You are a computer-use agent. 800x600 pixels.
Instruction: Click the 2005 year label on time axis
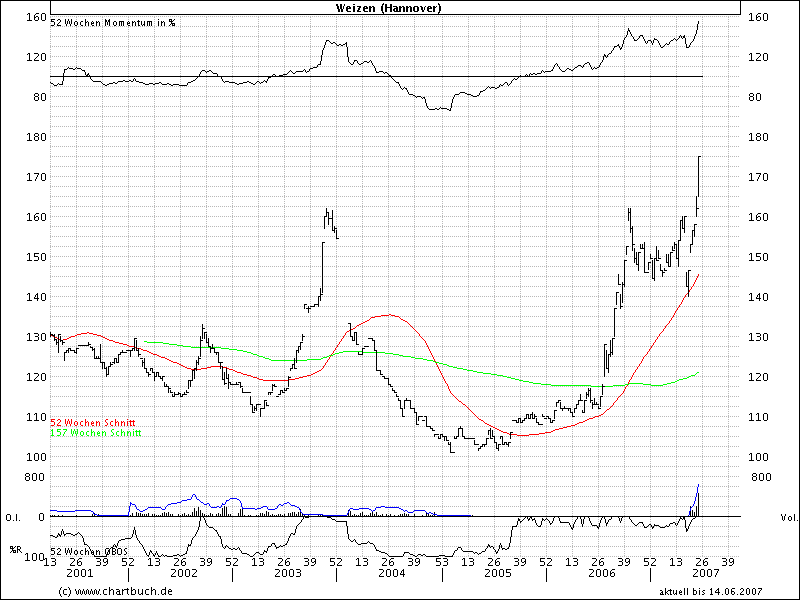(497, 575)
